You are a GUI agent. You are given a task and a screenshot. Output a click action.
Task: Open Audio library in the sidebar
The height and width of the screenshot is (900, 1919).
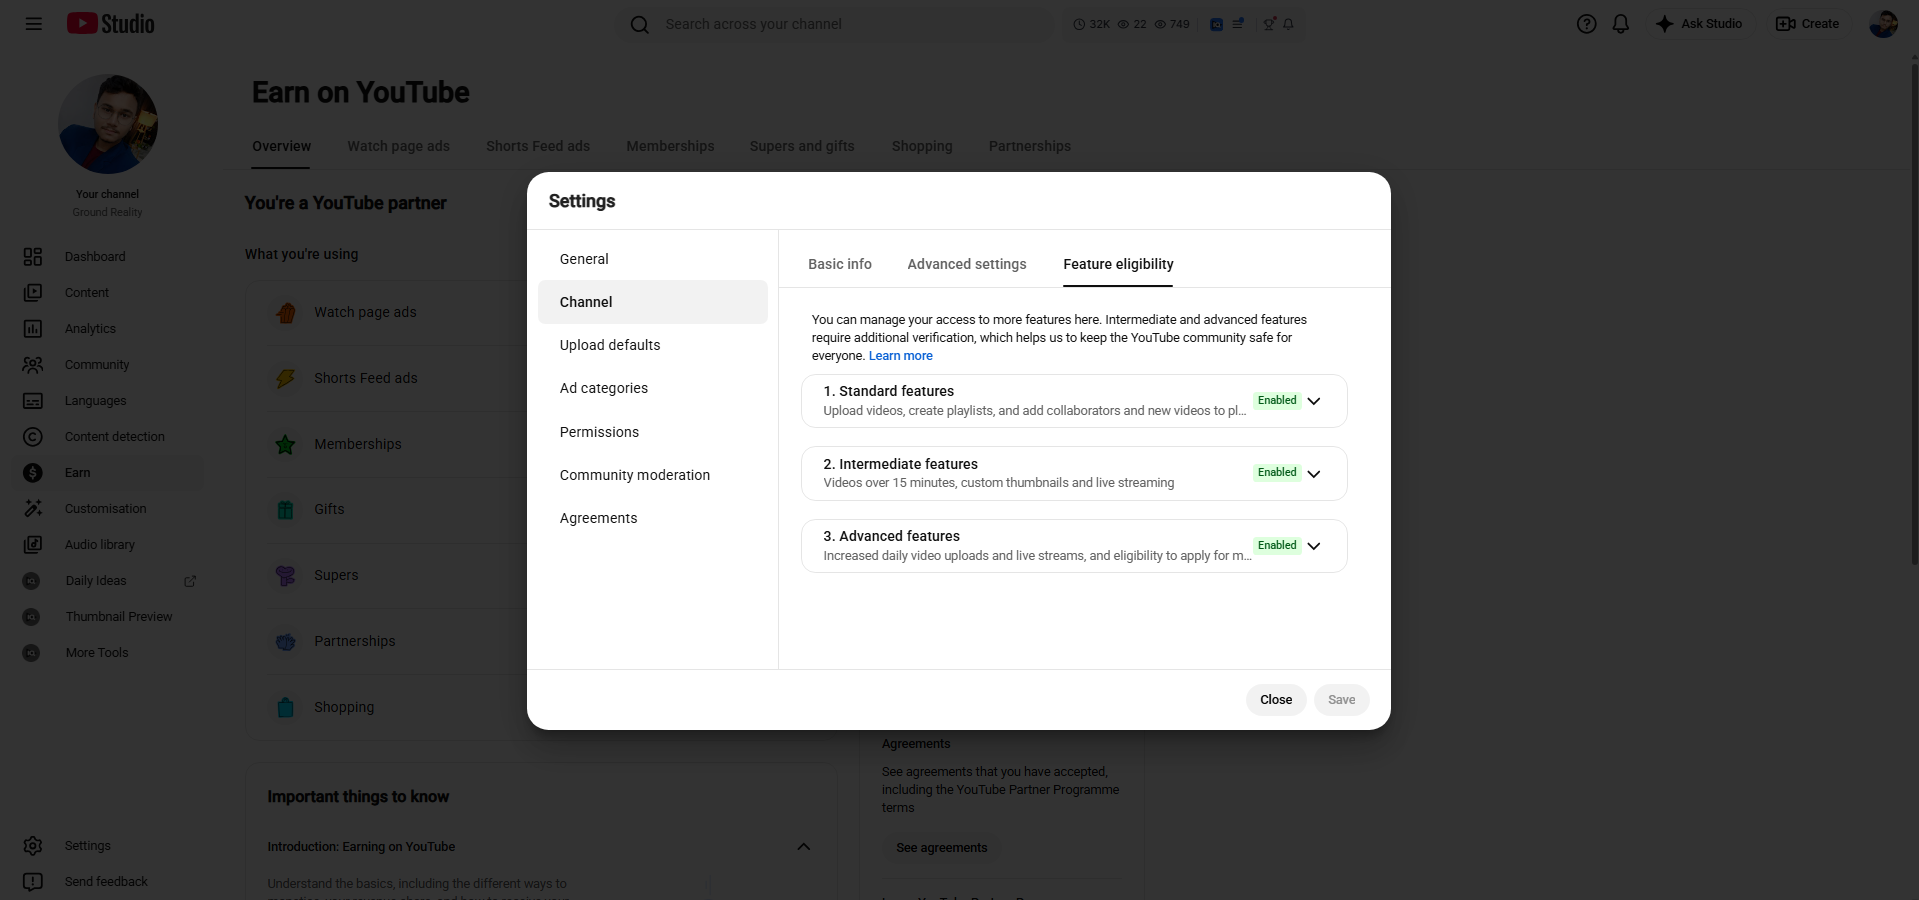click(108, 545)
